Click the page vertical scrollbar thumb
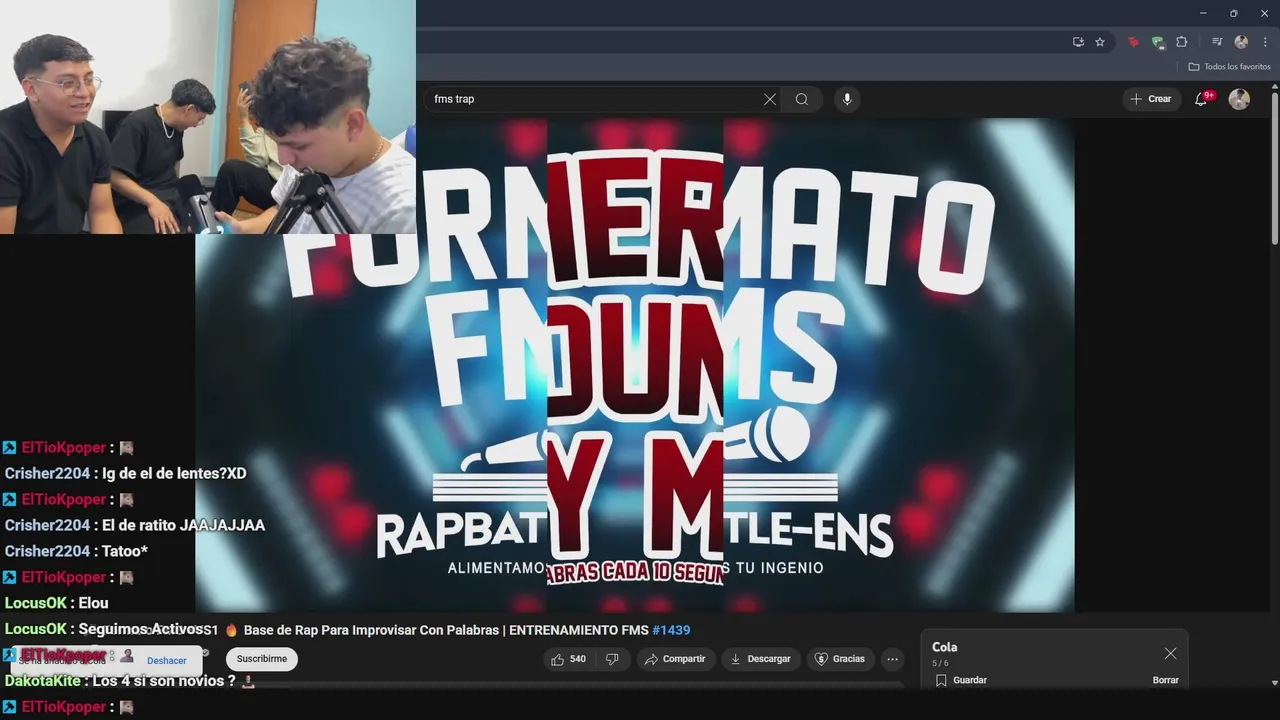The height and width of the screenshot is (720, 1280). pos(1274,167)
